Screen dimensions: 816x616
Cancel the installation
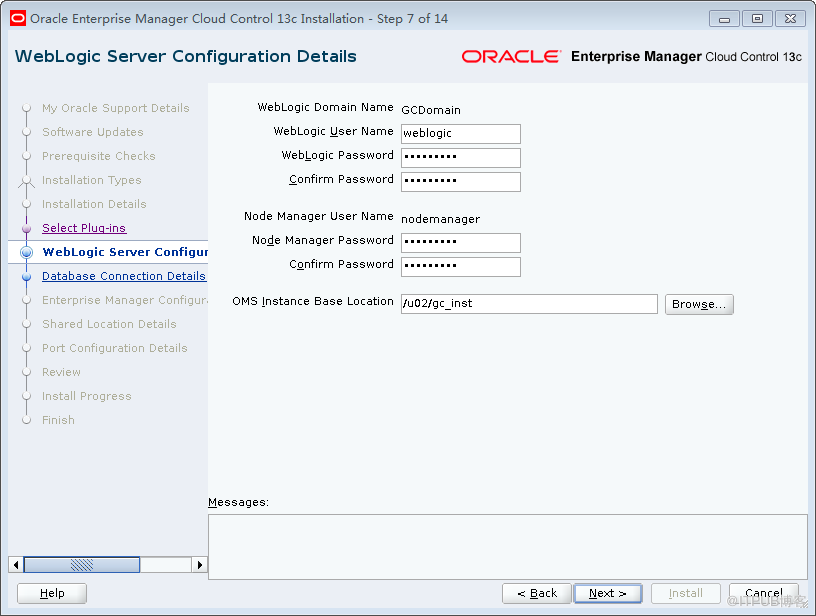(763, 593)
